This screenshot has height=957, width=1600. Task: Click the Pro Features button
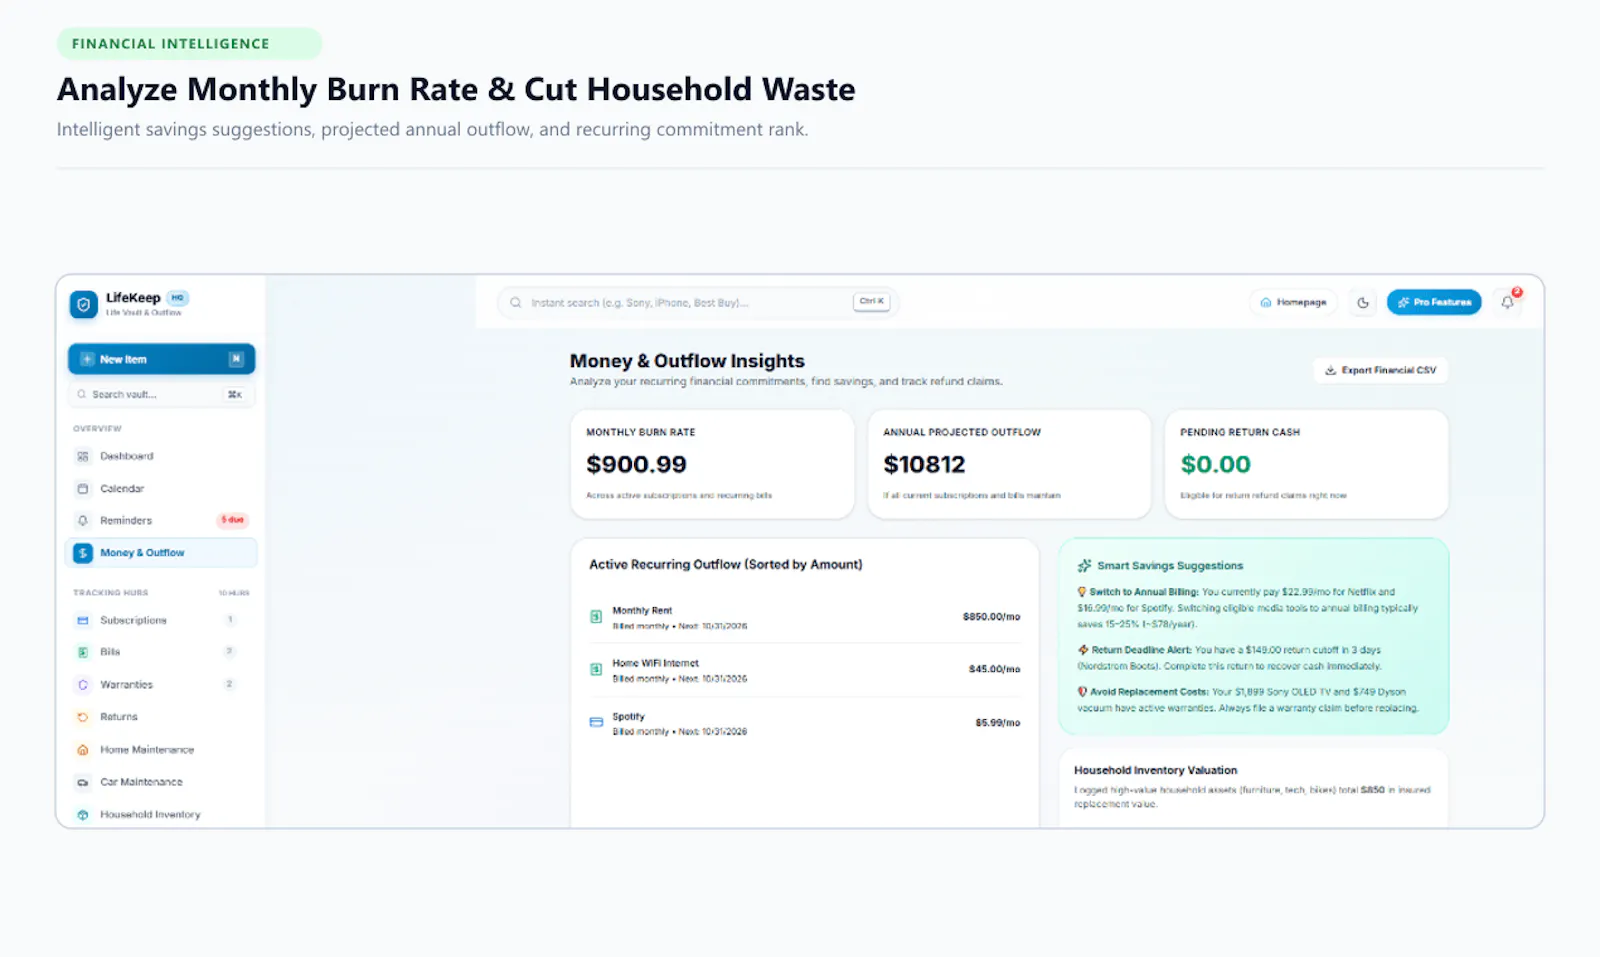tap(1434, 302)
